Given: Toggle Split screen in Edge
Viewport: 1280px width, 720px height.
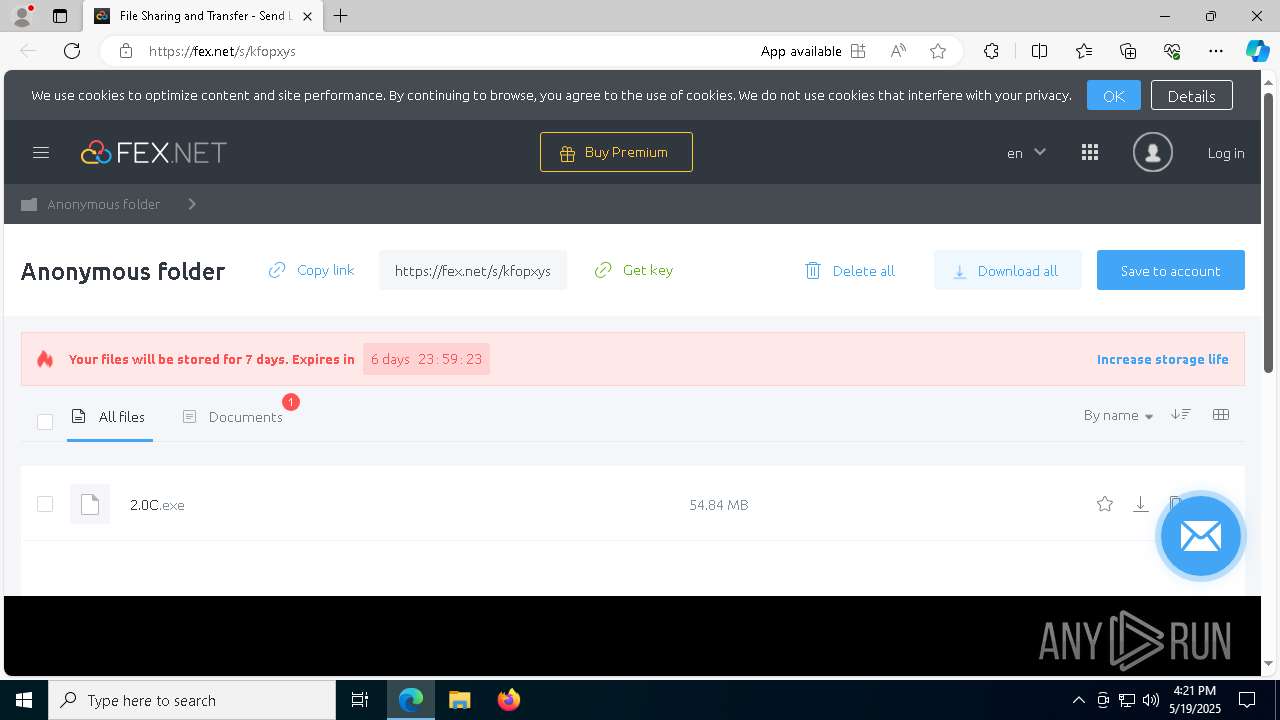Looking at the screenshot, I should point(1039,51).
